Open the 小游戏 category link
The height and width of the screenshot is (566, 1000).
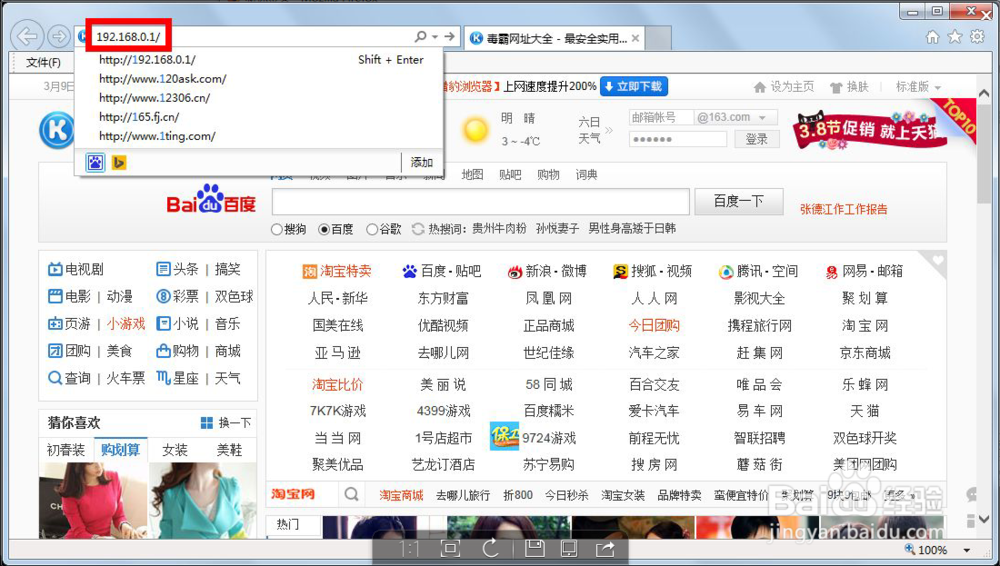click(x=126, y=324)
